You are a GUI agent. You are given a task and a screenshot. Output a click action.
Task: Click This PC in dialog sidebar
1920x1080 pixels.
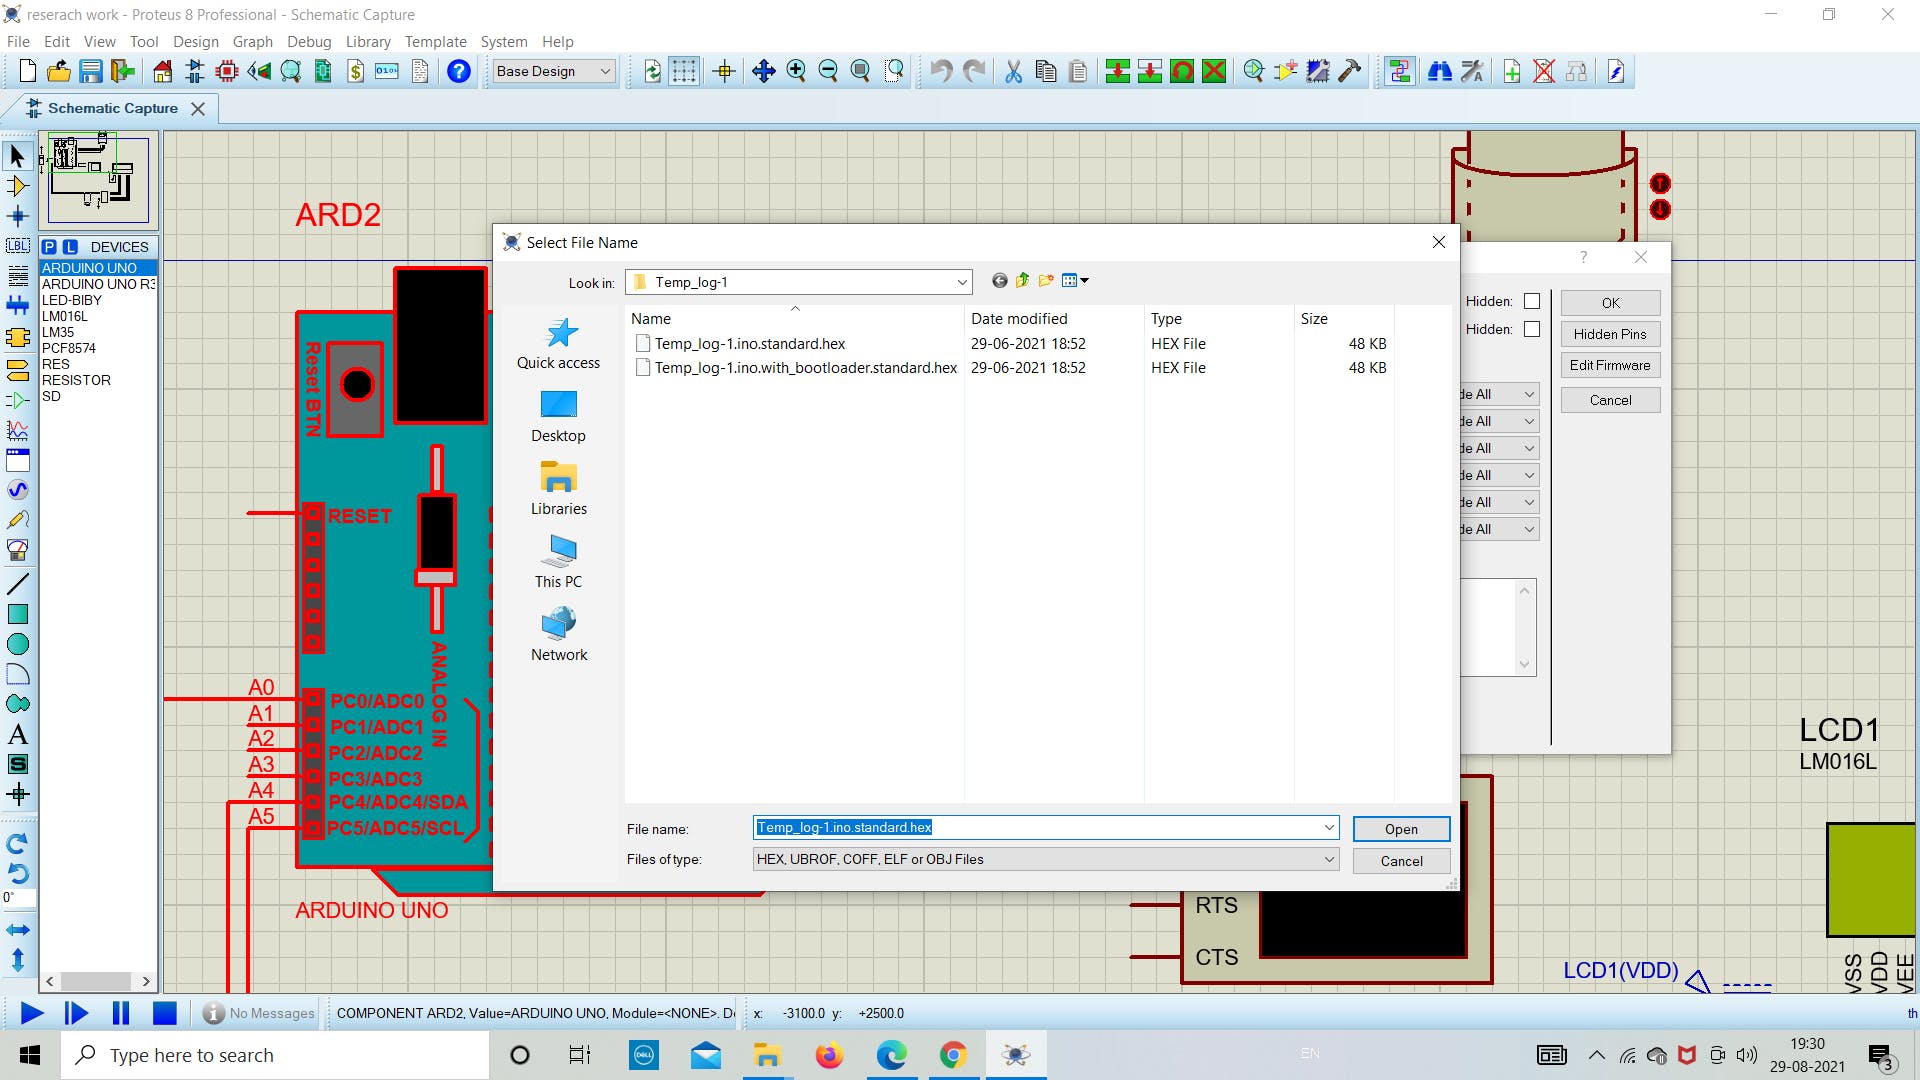(x=558, y=561)
